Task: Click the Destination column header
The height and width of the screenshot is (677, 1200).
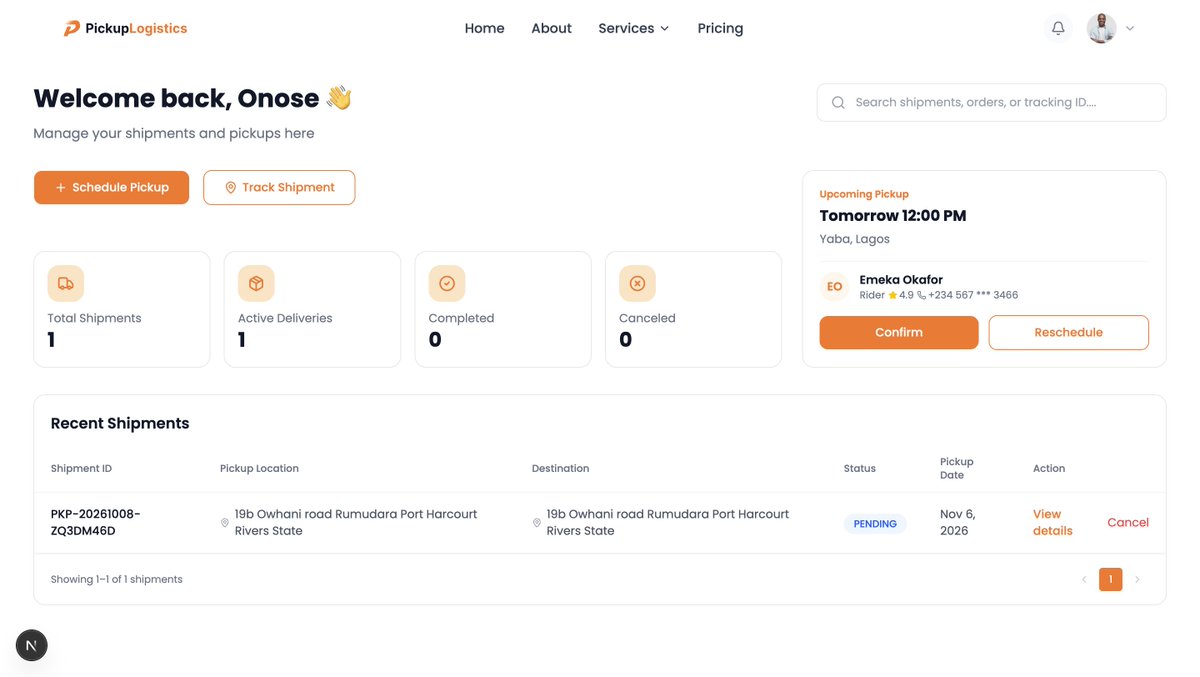Action: 560,468
